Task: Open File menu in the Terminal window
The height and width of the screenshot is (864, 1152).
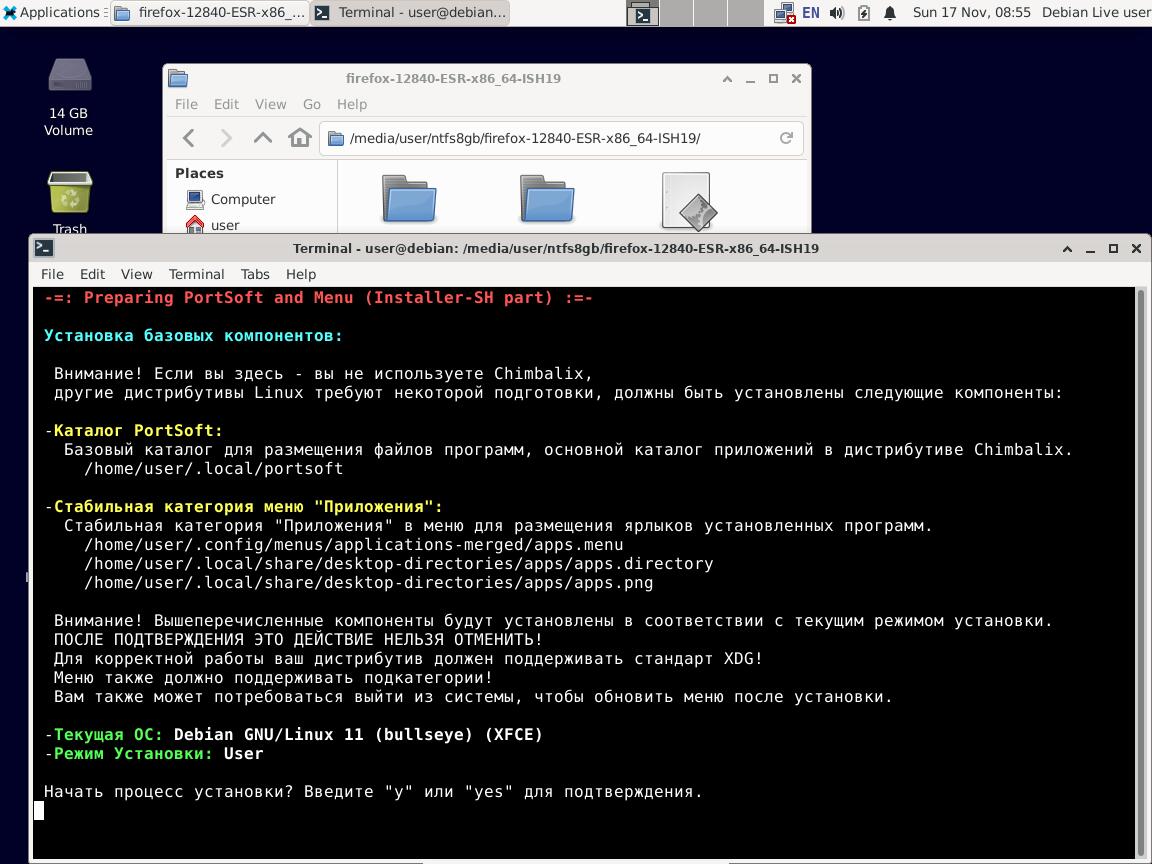Action: pyautogui.click(x=52, y=274)
